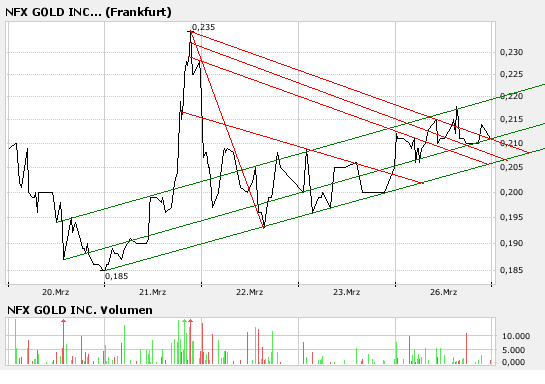Click the 0,220 price axis label
The width and height of the screenshot is (545, 384).
pos(511,96)
